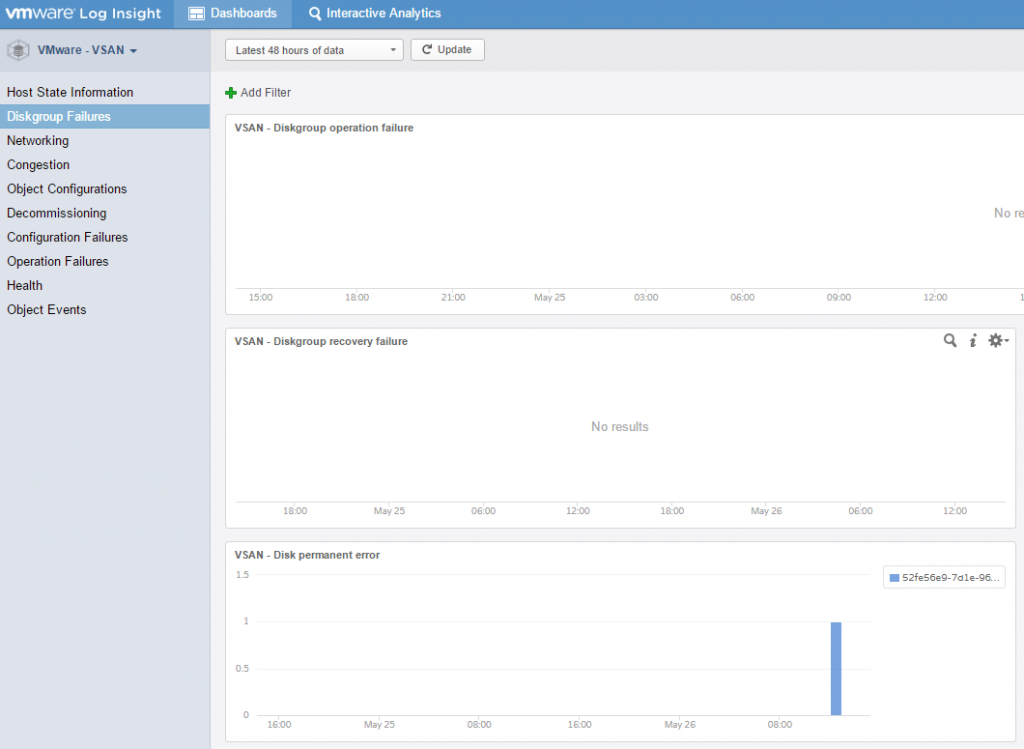Open the Networking dashboard

coord(104,140)
